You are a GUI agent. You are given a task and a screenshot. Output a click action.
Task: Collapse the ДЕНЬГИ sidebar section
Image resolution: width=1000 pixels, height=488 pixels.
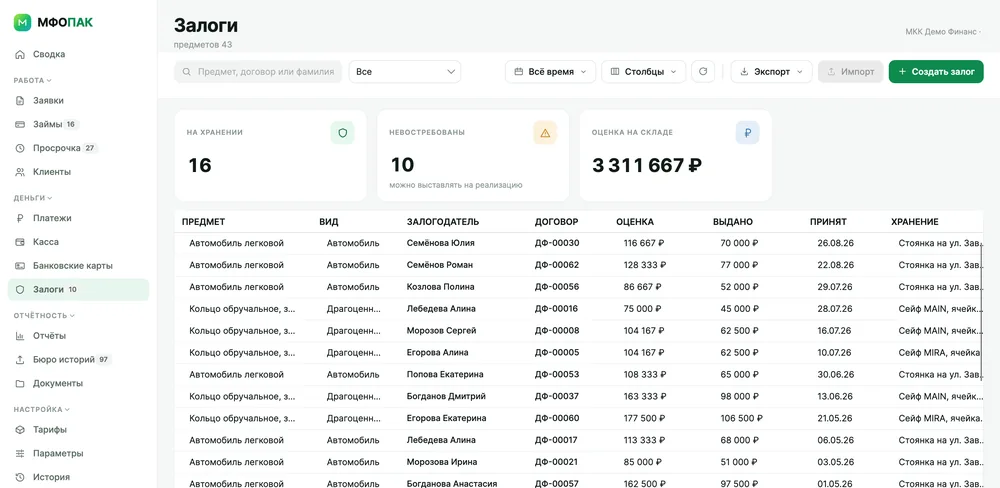click(x=33, y=198)
